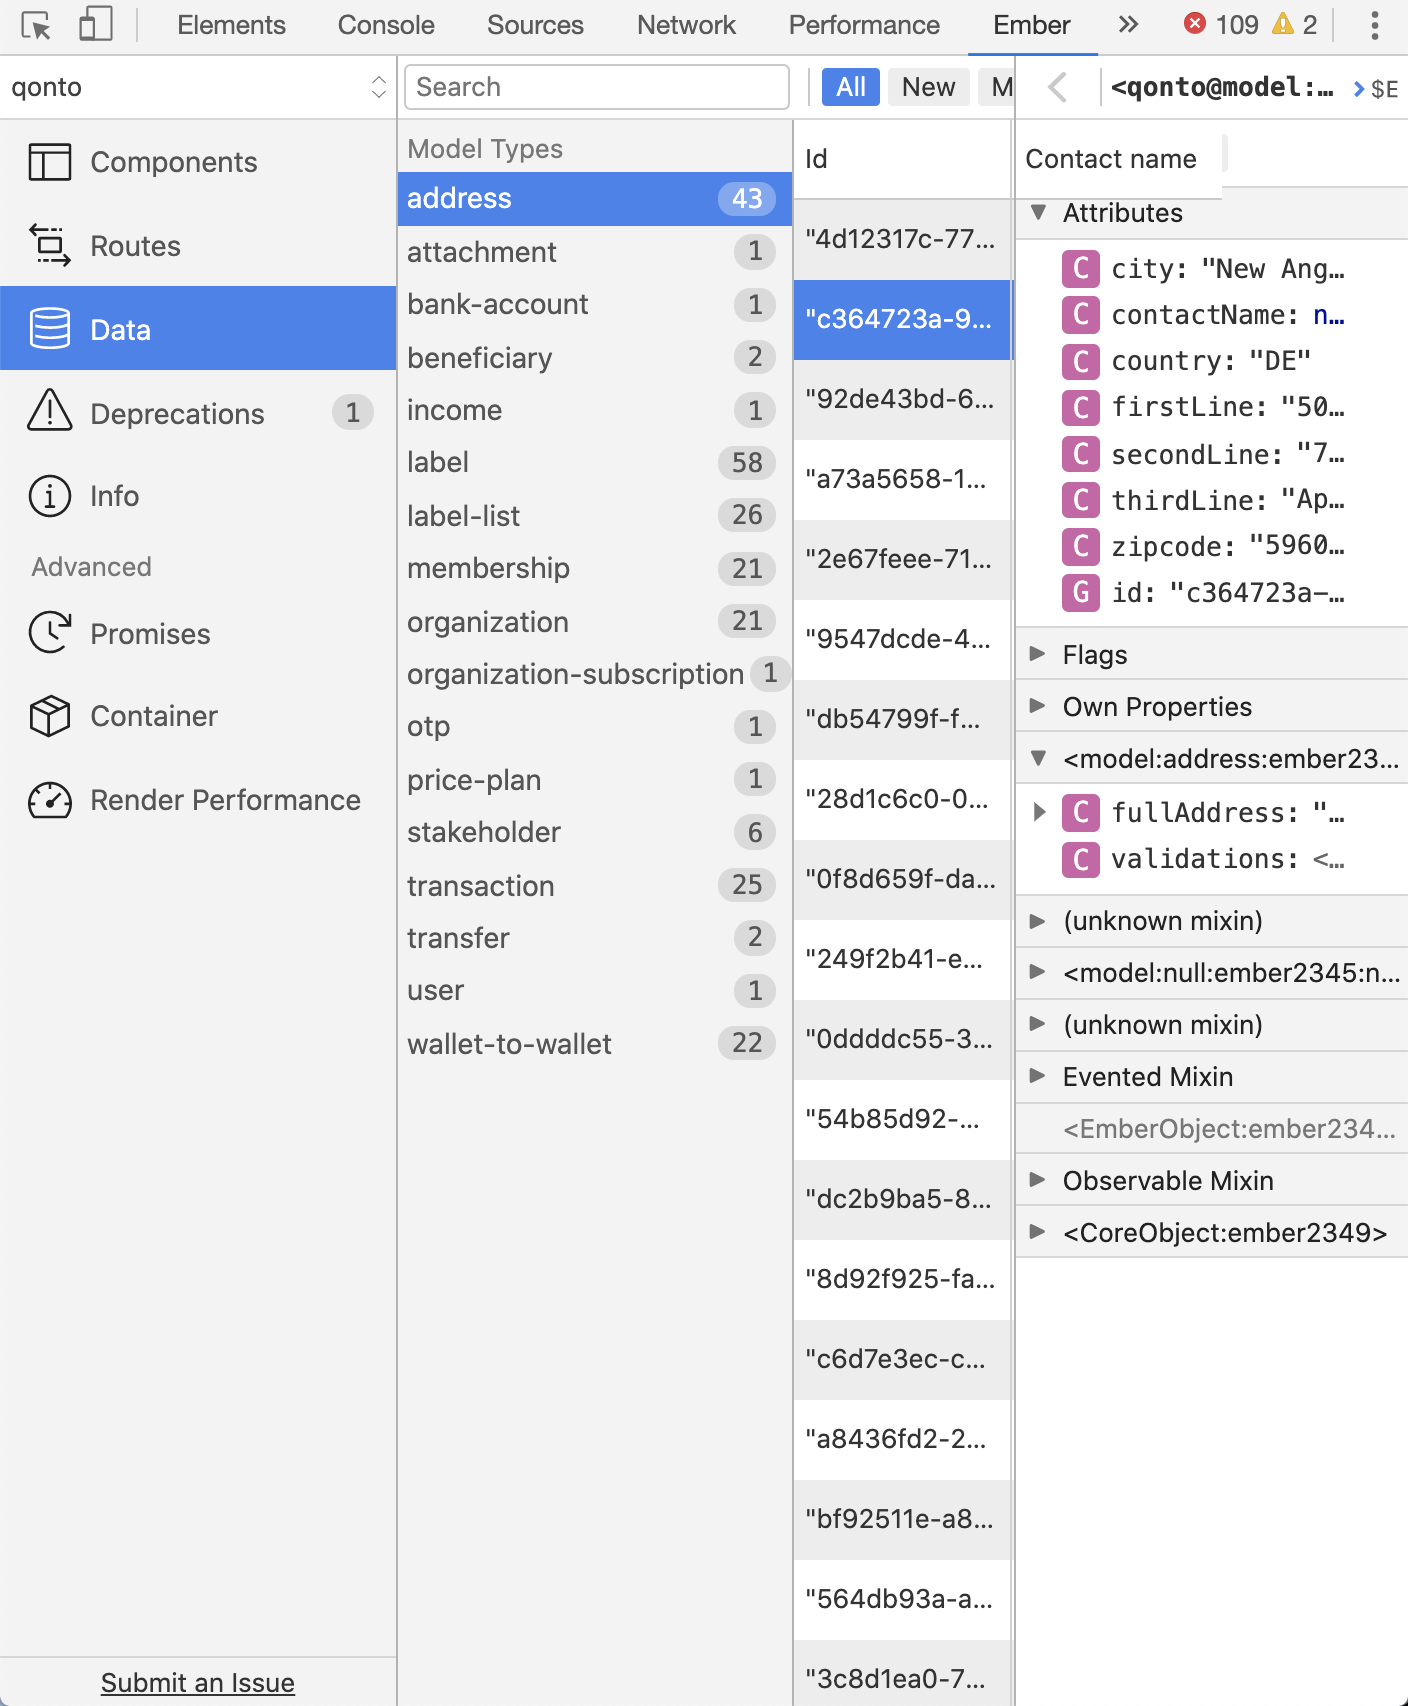
Task: Select the membership model type
Action: pos(594,568)
